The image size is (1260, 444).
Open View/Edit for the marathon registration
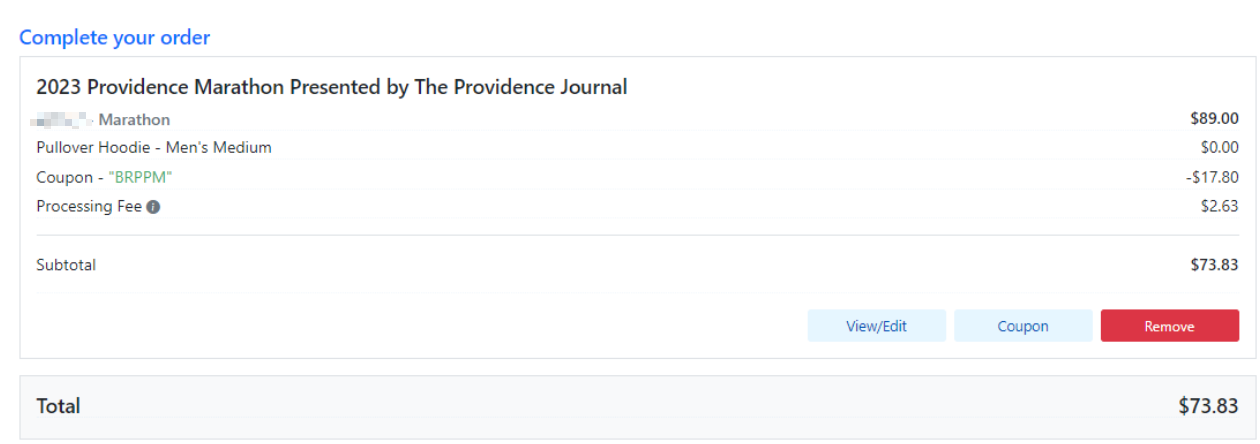(x=876, y=326)
